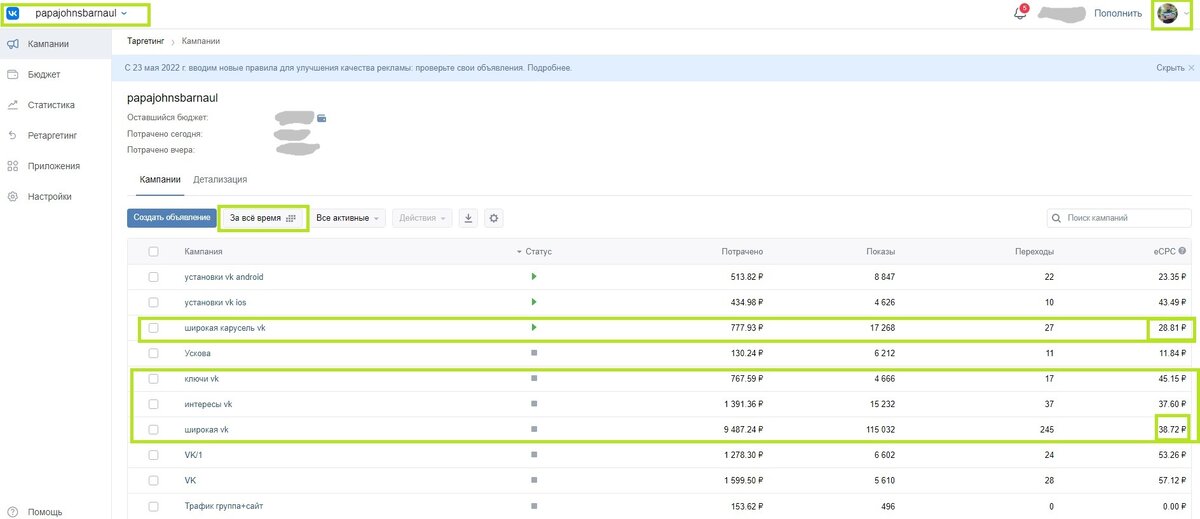This screenshot has width=1200, height=519.
Task: Click the Скрыть link on the banner
Action: coord(1170,68)
